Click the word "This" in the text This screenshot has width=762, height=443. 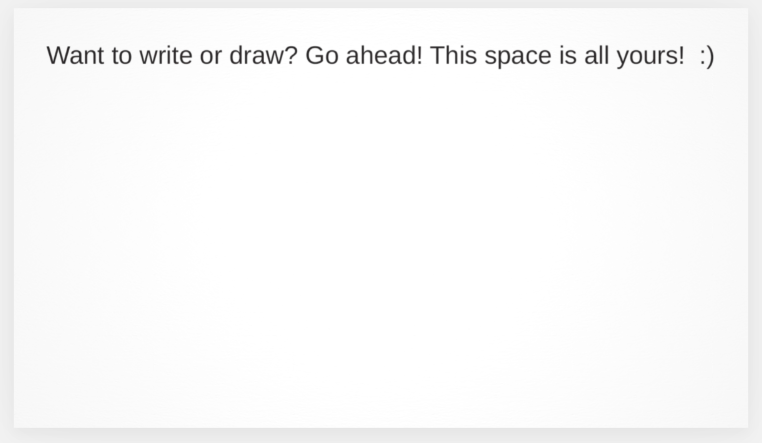pos(453,55)
